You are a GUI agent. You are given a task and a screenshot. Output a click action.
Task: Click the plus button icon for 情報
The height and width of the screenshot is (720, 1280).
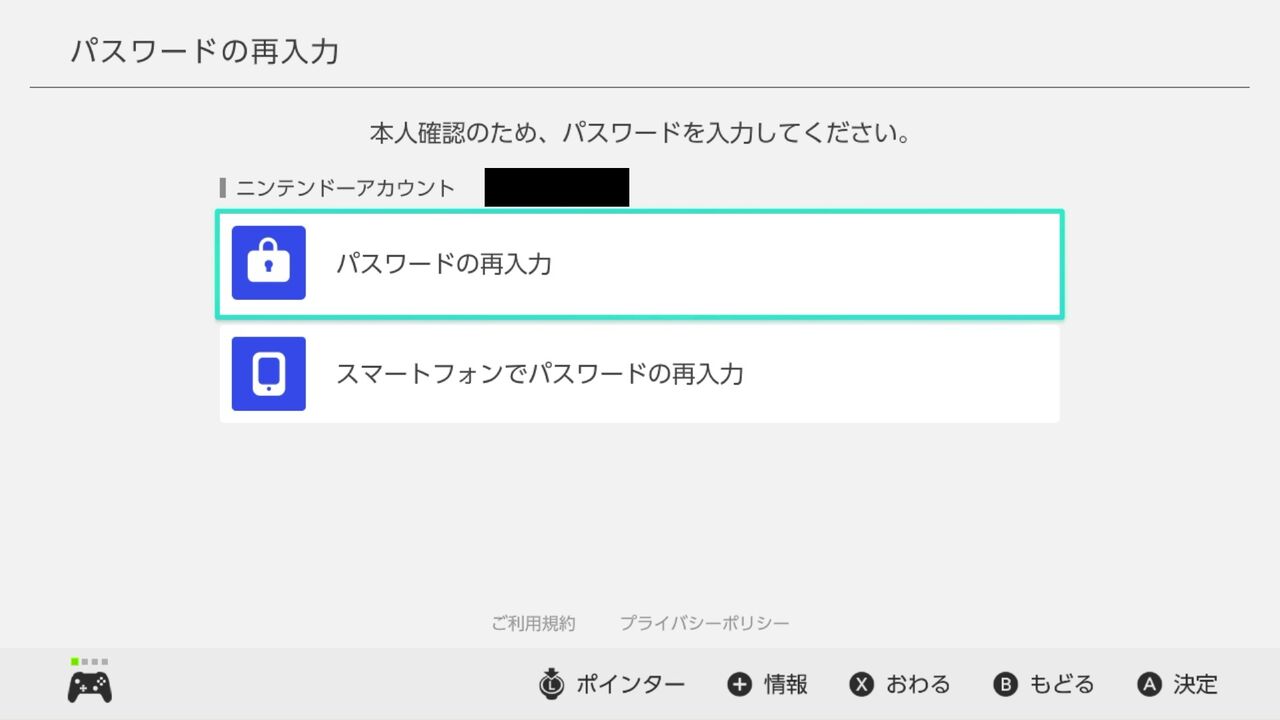click(739, 685)
